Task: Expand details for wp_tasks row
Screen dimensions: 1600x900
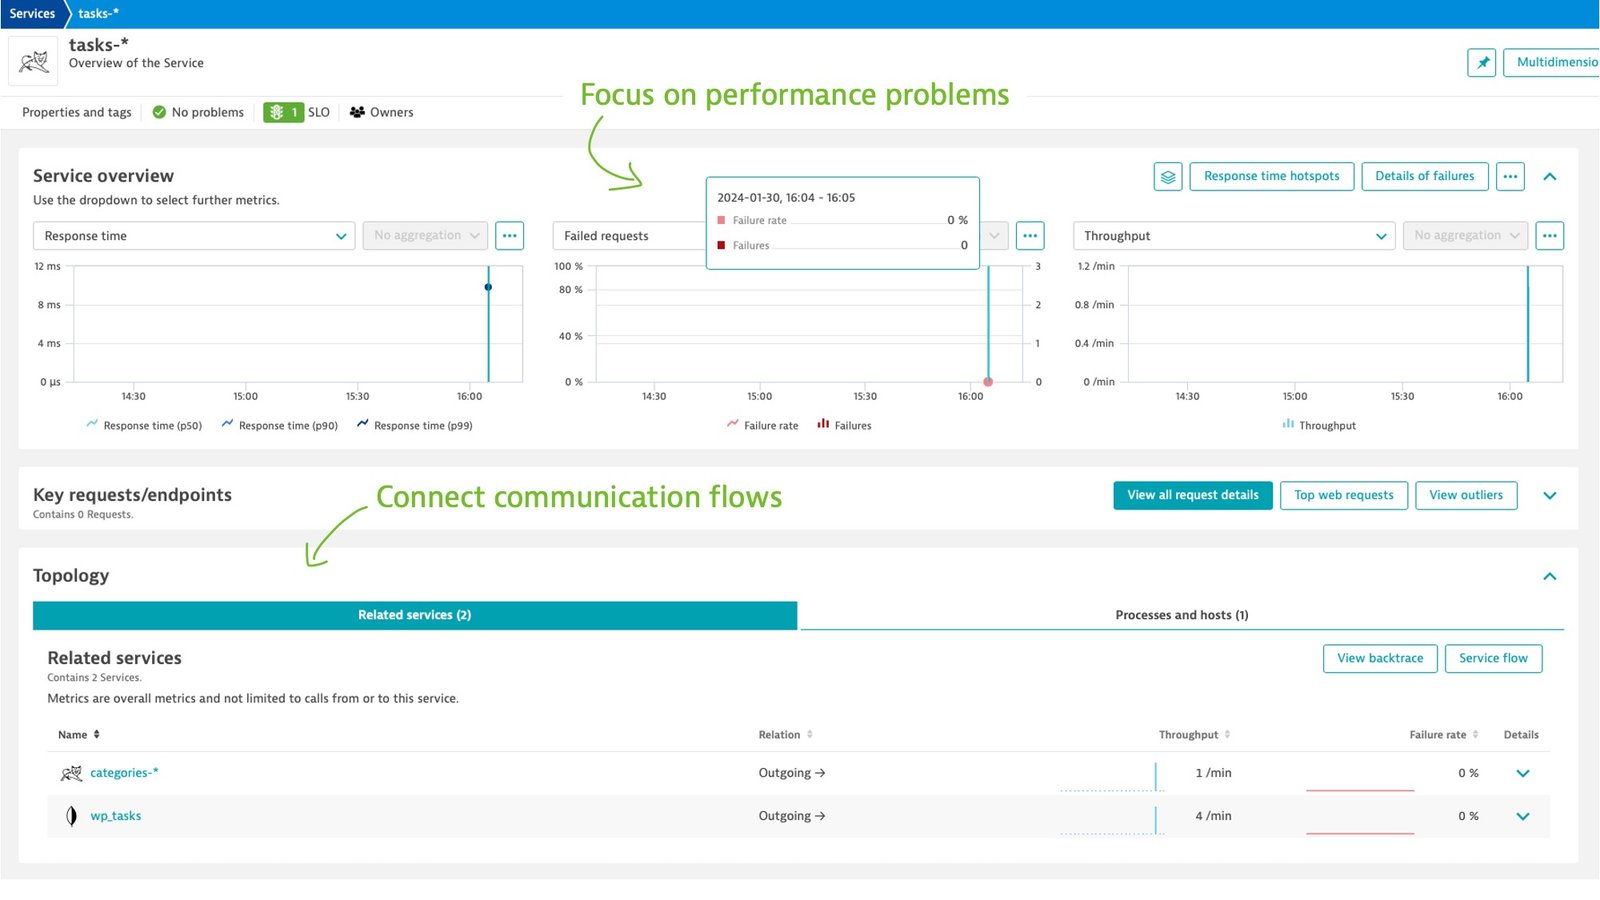Action: 1523,816
